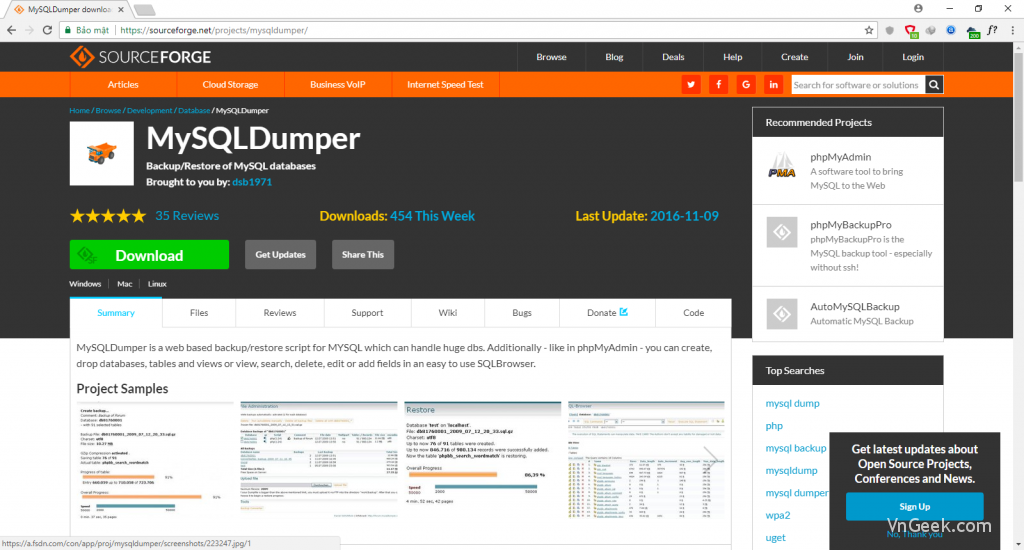Open Internet Speed Test link
The height and width of the screenshot is (550, 1024).
pyautogui.click(x=445, y=84)
